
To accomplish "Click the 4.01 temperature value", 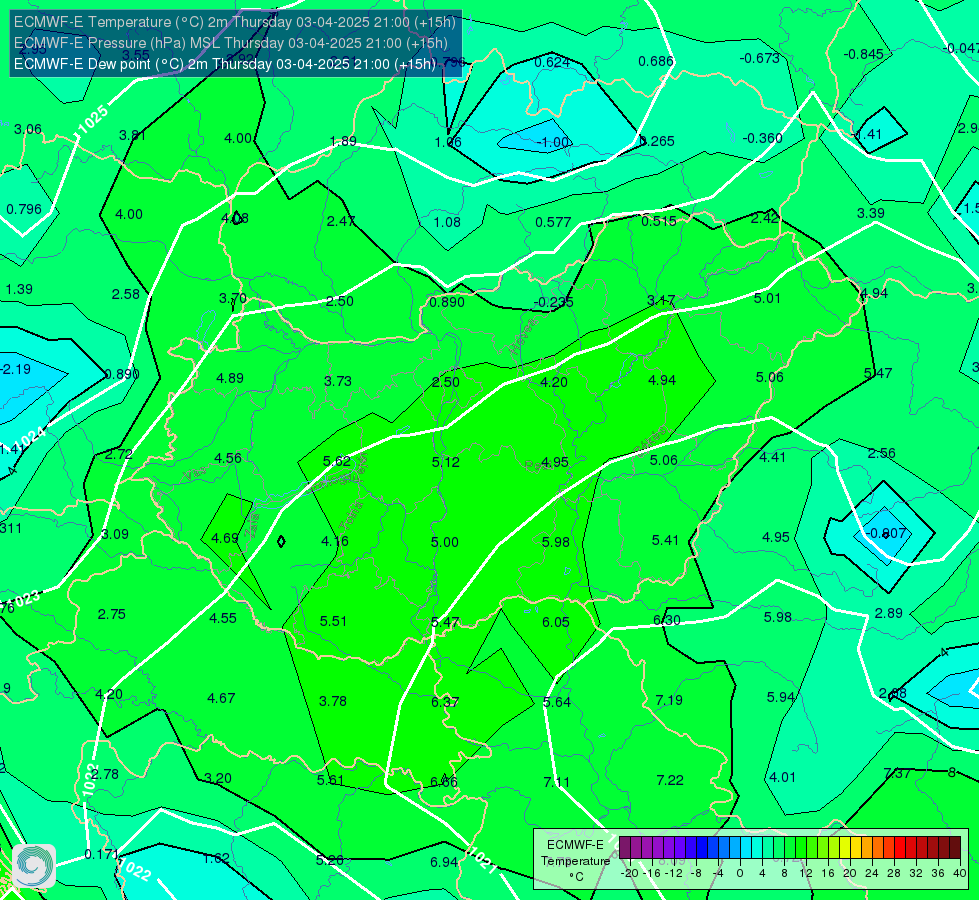I will click(782, 777).
